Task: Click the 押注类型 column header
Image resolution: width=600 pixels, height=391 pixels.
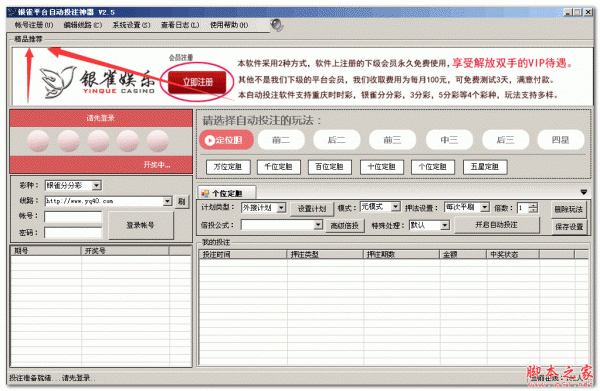Action: pos(325,254)
